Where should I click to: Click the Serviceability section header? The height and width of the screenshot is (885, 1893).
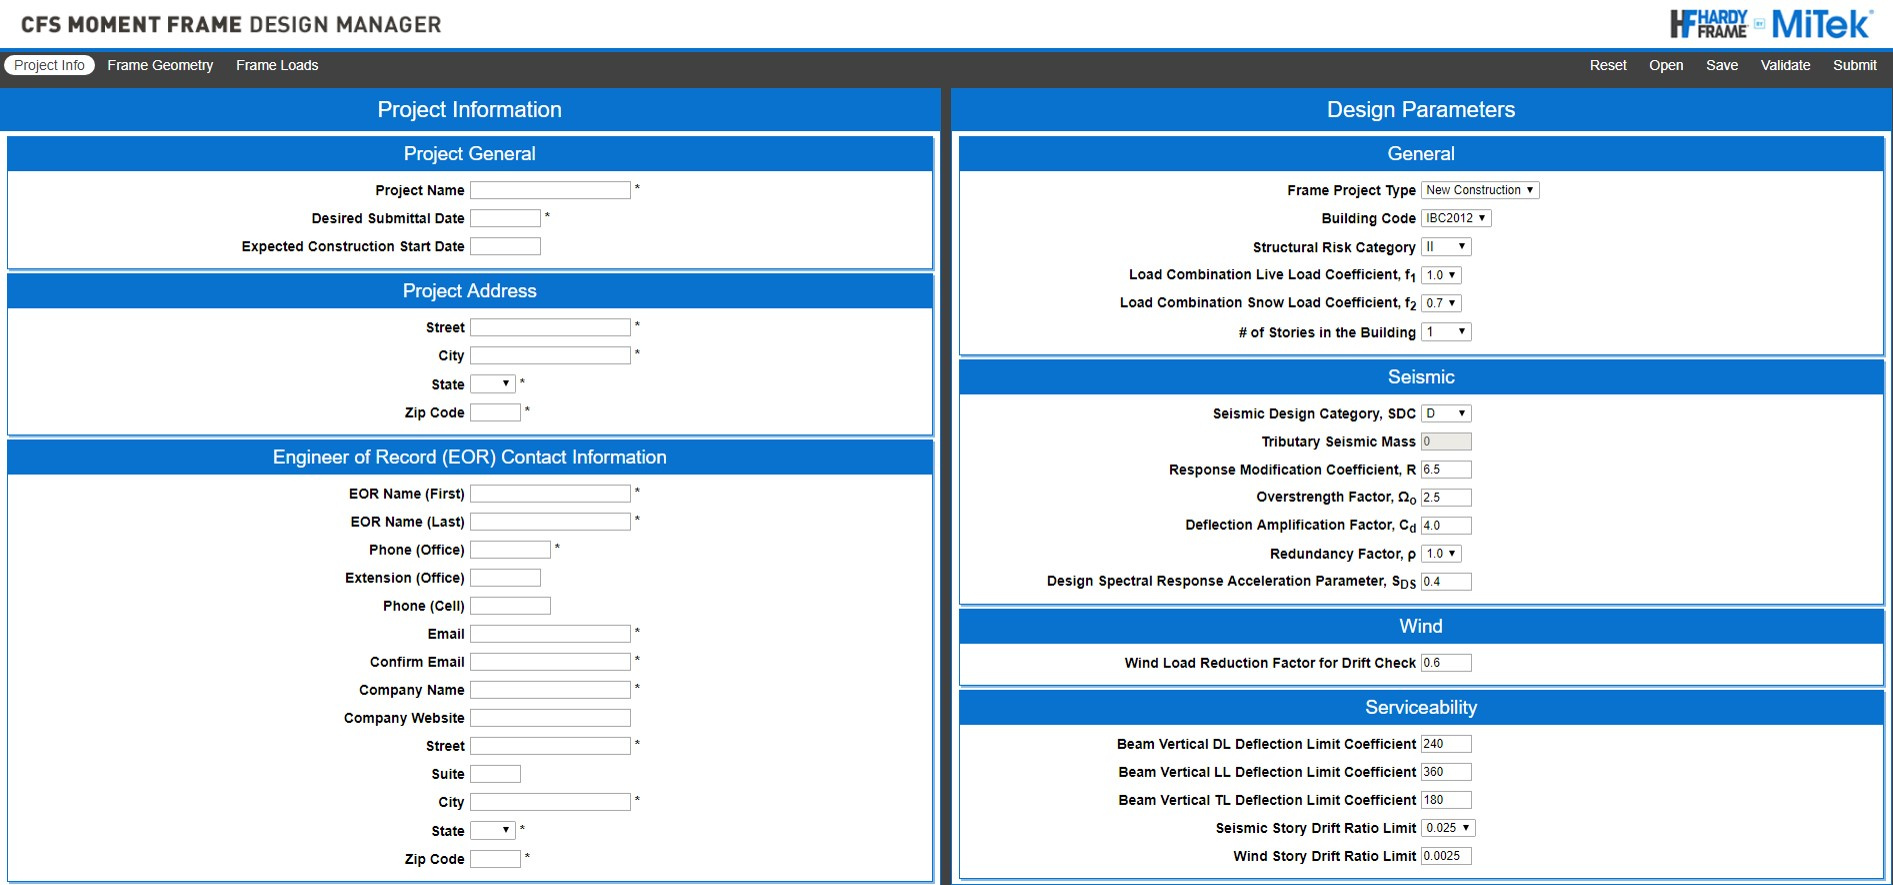pos(1421,707)
